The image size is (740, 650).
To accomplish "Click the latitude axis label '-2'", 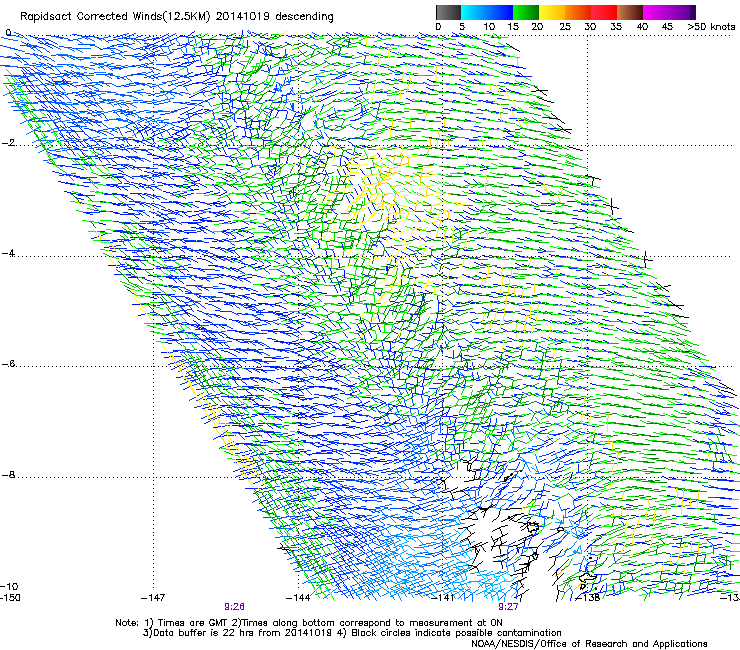I will 8,143.
